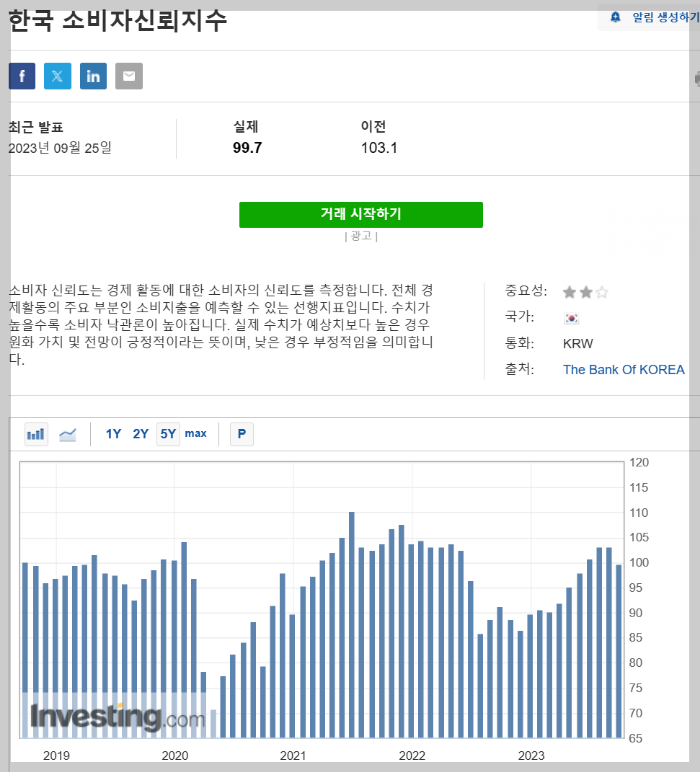The image size is (700, 772).
Task: Click the alert bell icon
Action: tap(615, 17)
